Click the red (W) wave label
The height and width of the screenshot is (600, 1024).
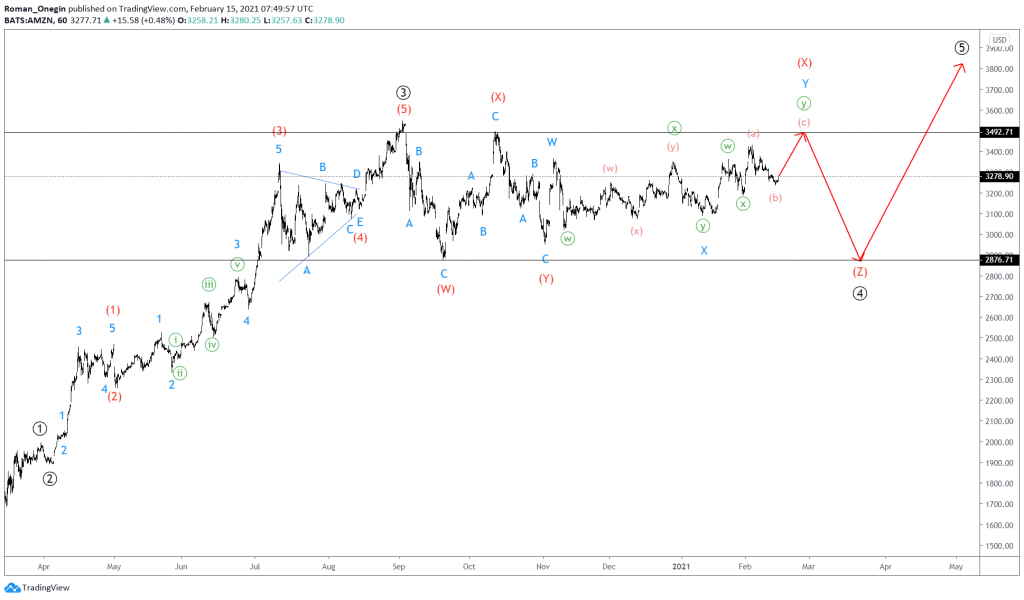point(445,289)
